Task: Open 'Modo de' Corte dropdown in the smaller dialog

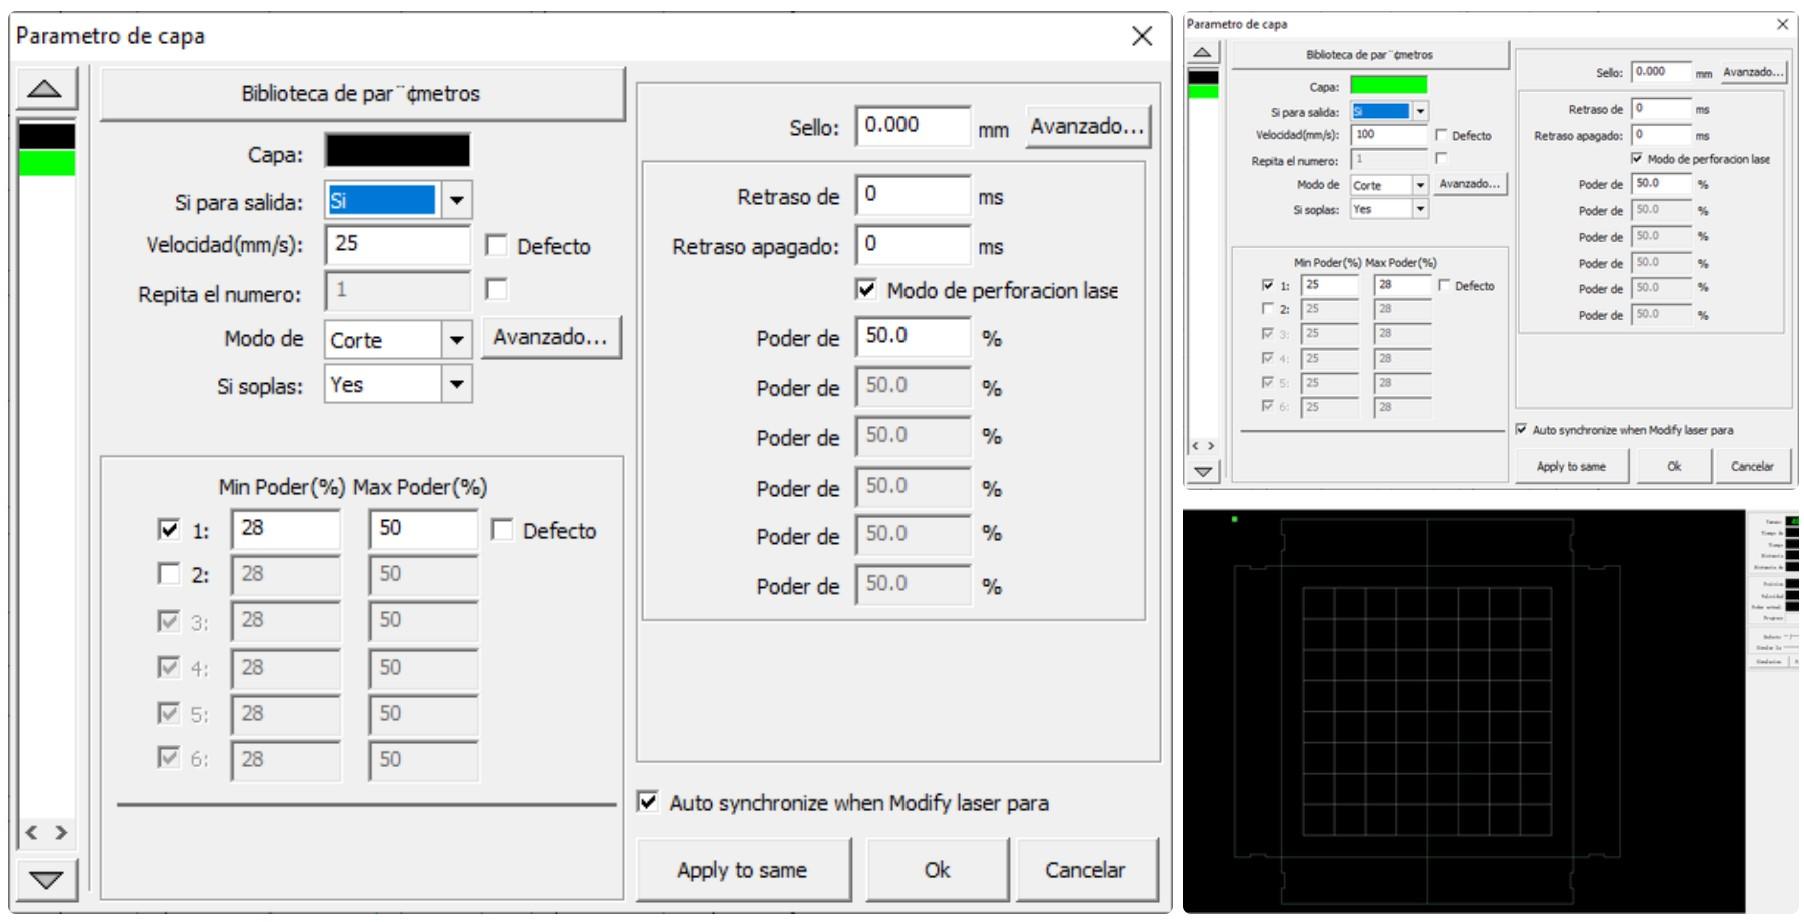Action: tap(1420, 185)
